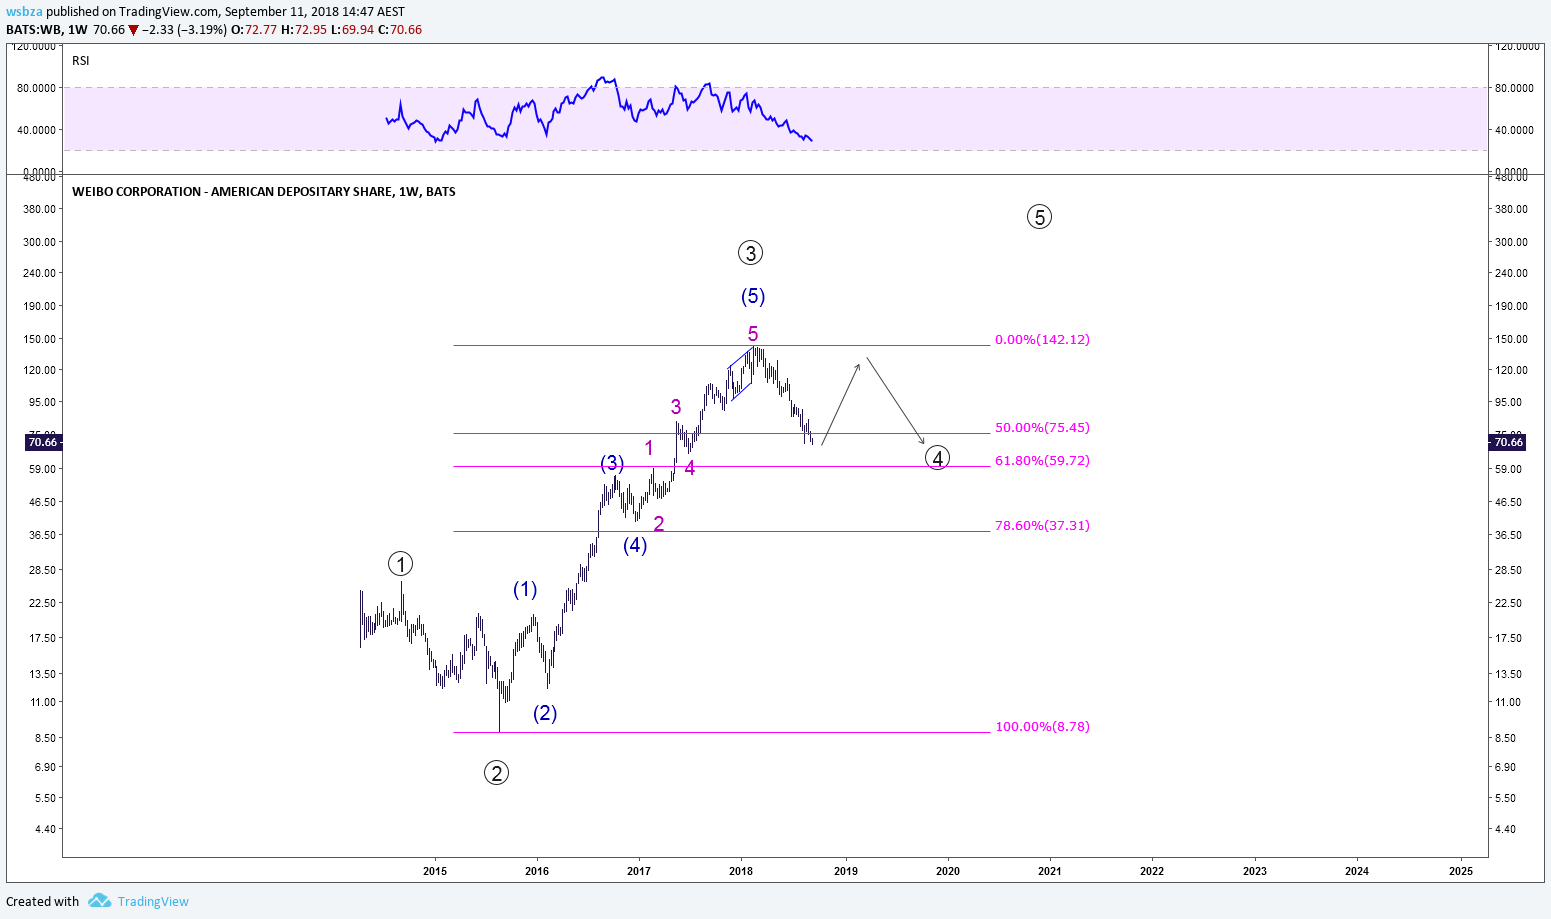Click the L:69.94 low price value
1551x919 pixels.
[352, 30]
